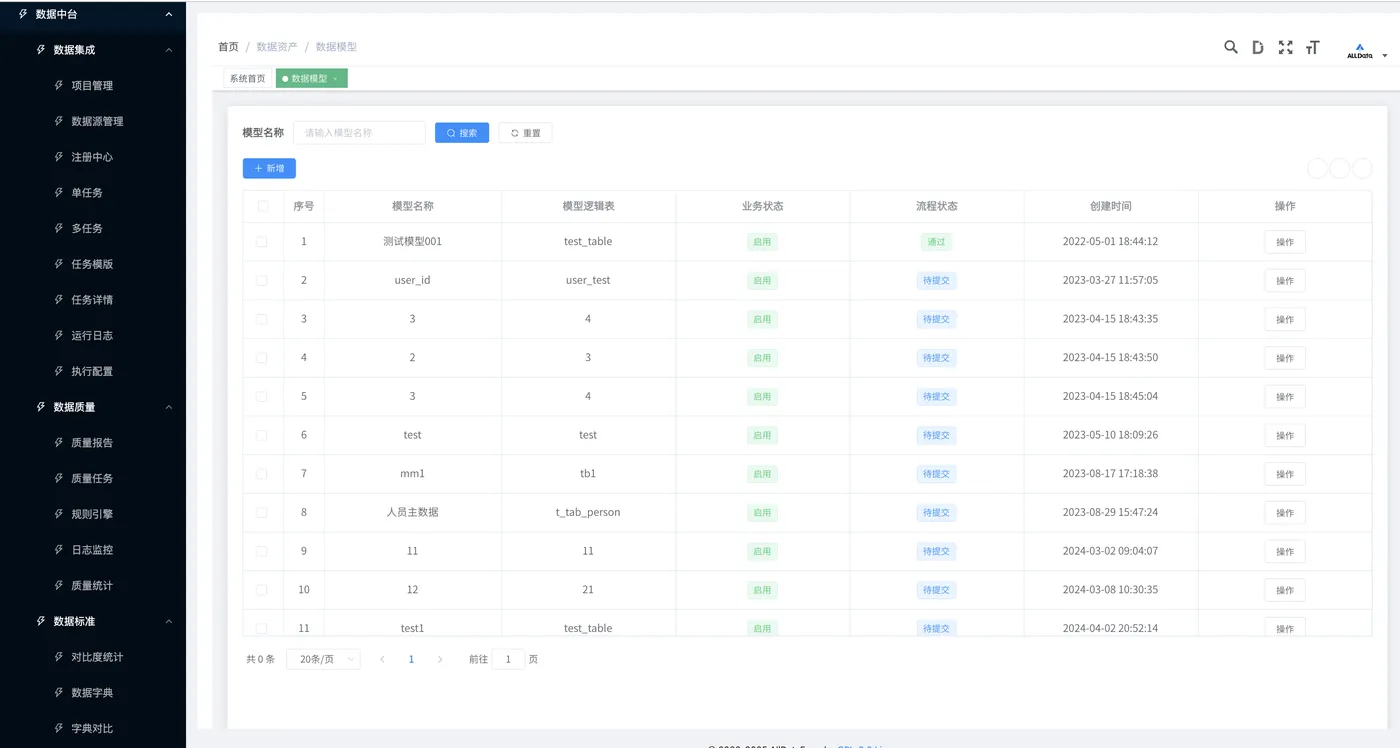Click the AllData logo avatar
Screen dimensions: 1400x748
click(1360, 51)
